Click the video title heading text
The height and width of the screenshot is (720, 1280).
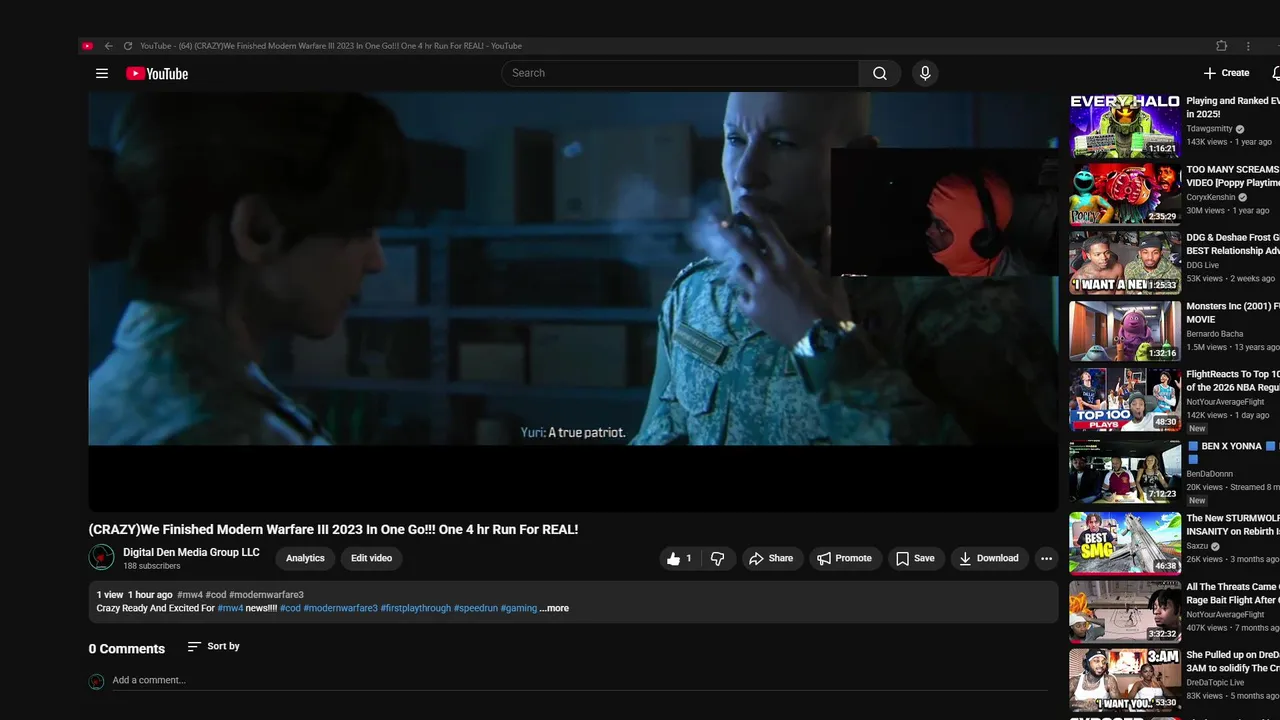point(333,530)
